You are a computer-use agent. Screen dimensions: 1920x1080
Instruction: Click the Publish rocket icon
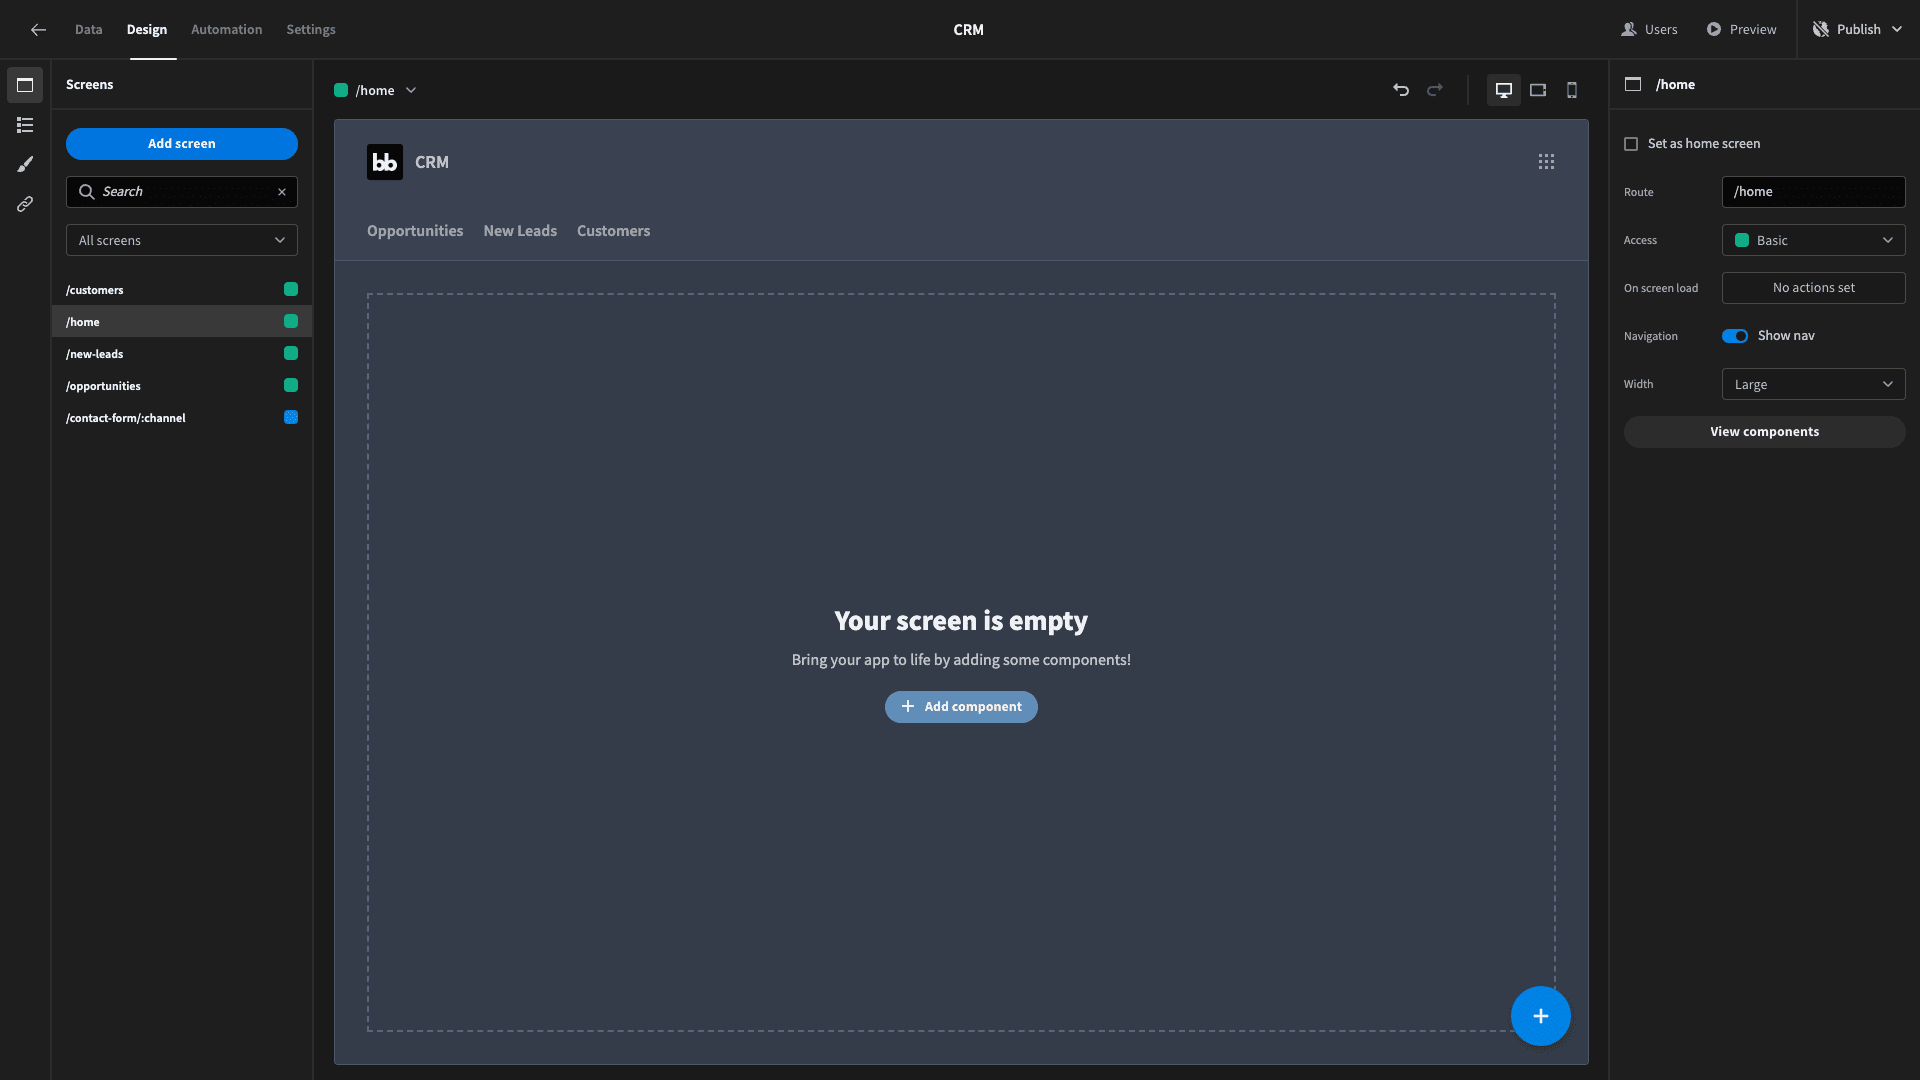click(1821, 30)
